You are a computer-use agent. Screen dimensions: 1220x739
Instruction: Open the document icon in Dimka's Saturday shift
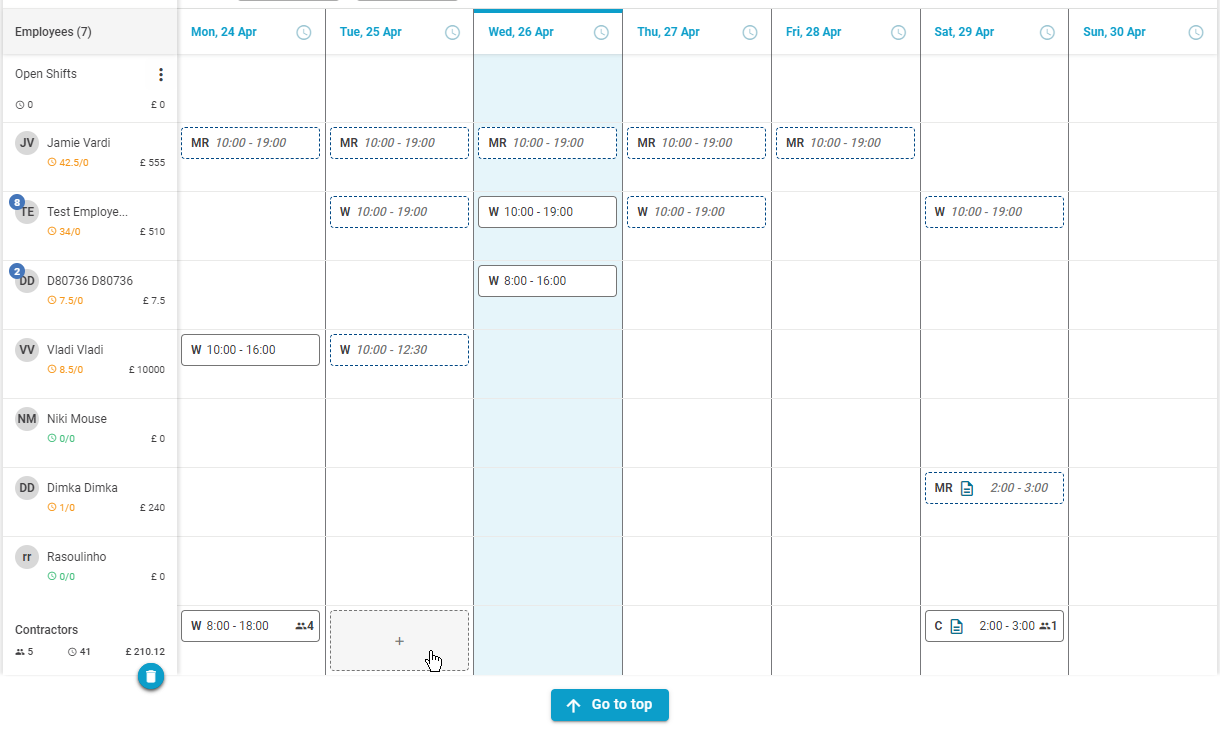(x=967, y=488)
